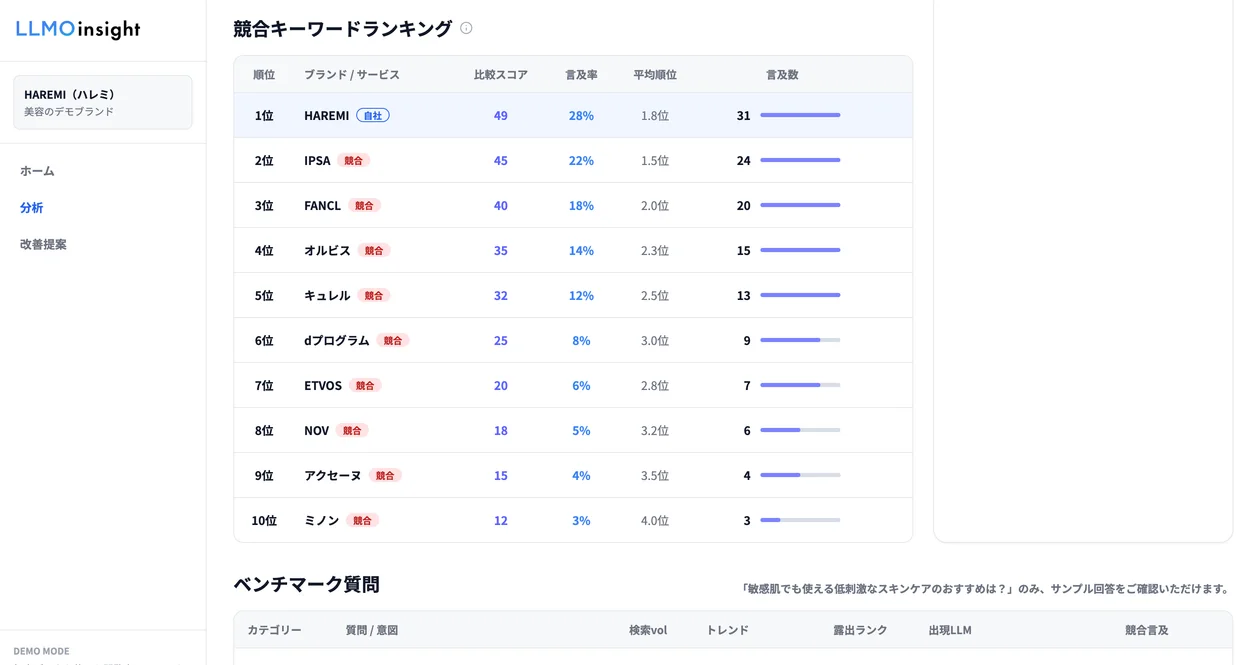This screenshot has height=665, width=1260.
Task: Click the 競合言及 column header
Action: 1147,630
